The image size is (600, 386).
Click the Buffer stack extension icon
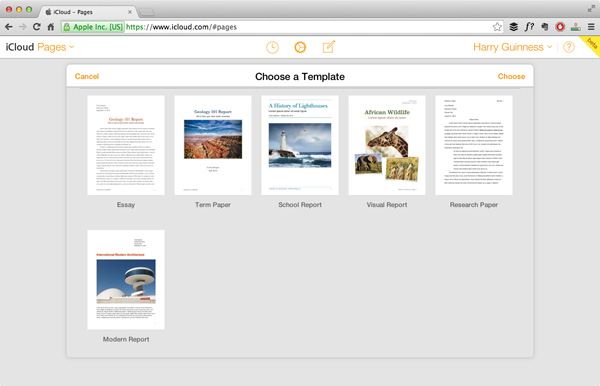click(514, 27)
